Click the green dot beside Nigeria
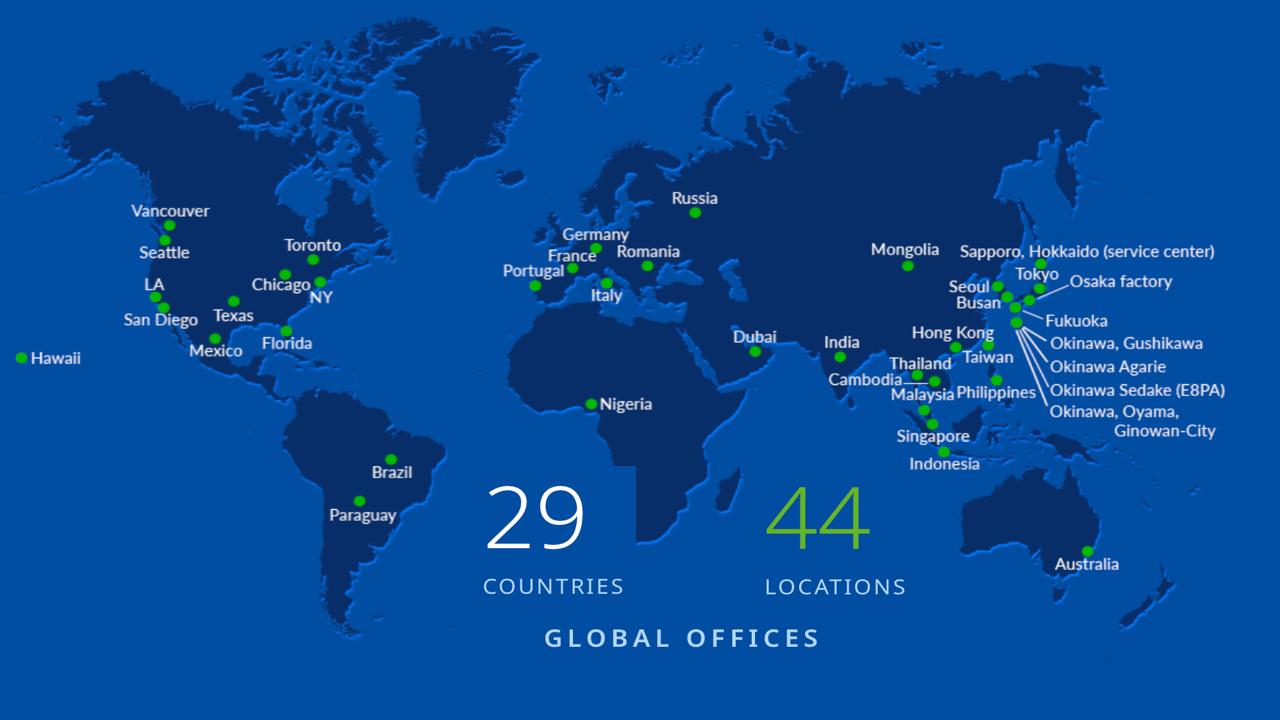 click(x=591, y=404)
